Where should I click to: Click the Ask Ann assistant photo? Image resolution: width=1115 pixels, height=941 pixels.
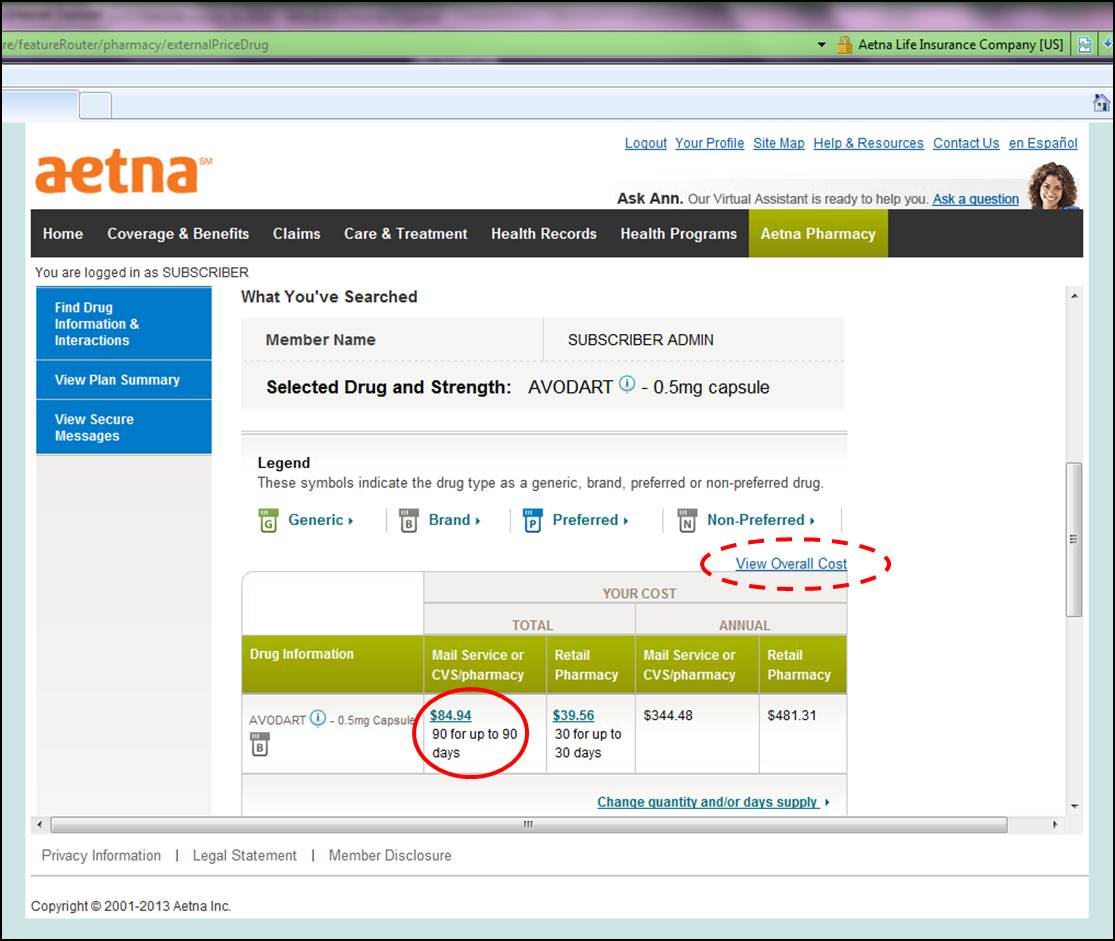1053,185
